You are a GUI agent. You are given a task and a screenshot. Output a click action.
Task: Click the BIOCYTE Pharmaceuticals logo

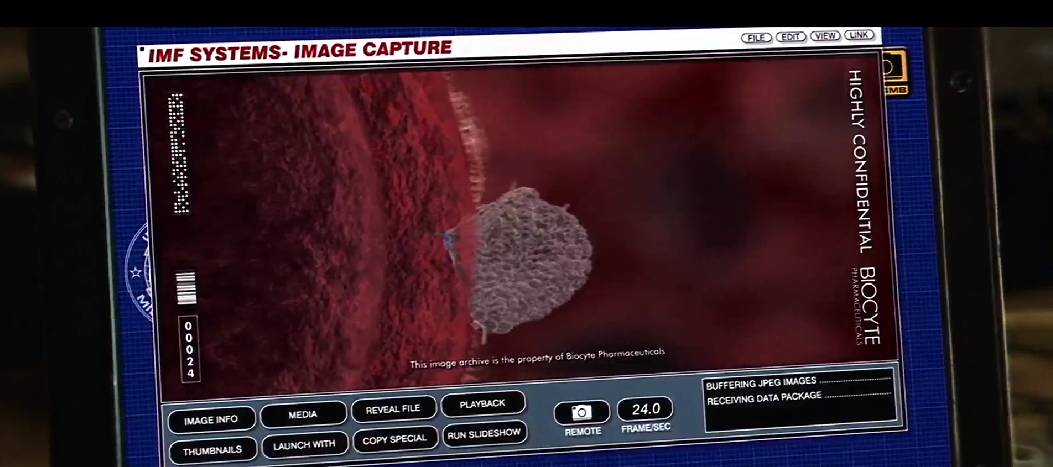(x=867, y=306)
